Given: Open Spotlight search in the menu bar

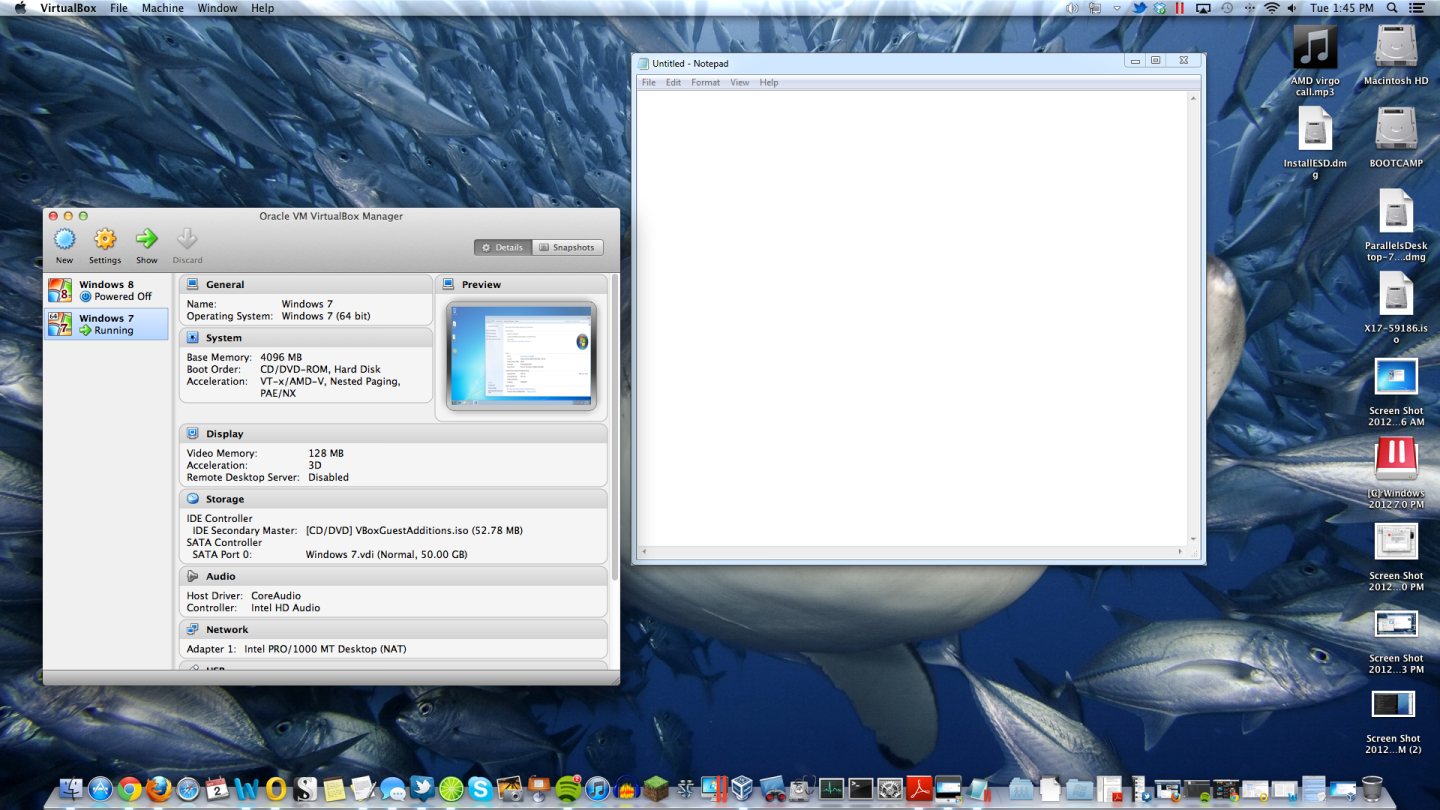Looking at the screenshot, I should pyautogui.click(x=1391, y=7).
